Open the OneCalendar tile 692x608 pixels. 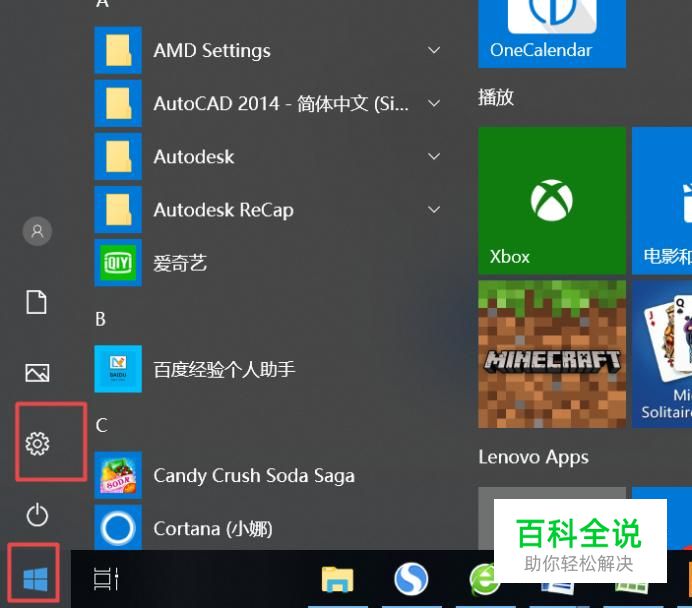pyautogui.click(x=552, y=34)
